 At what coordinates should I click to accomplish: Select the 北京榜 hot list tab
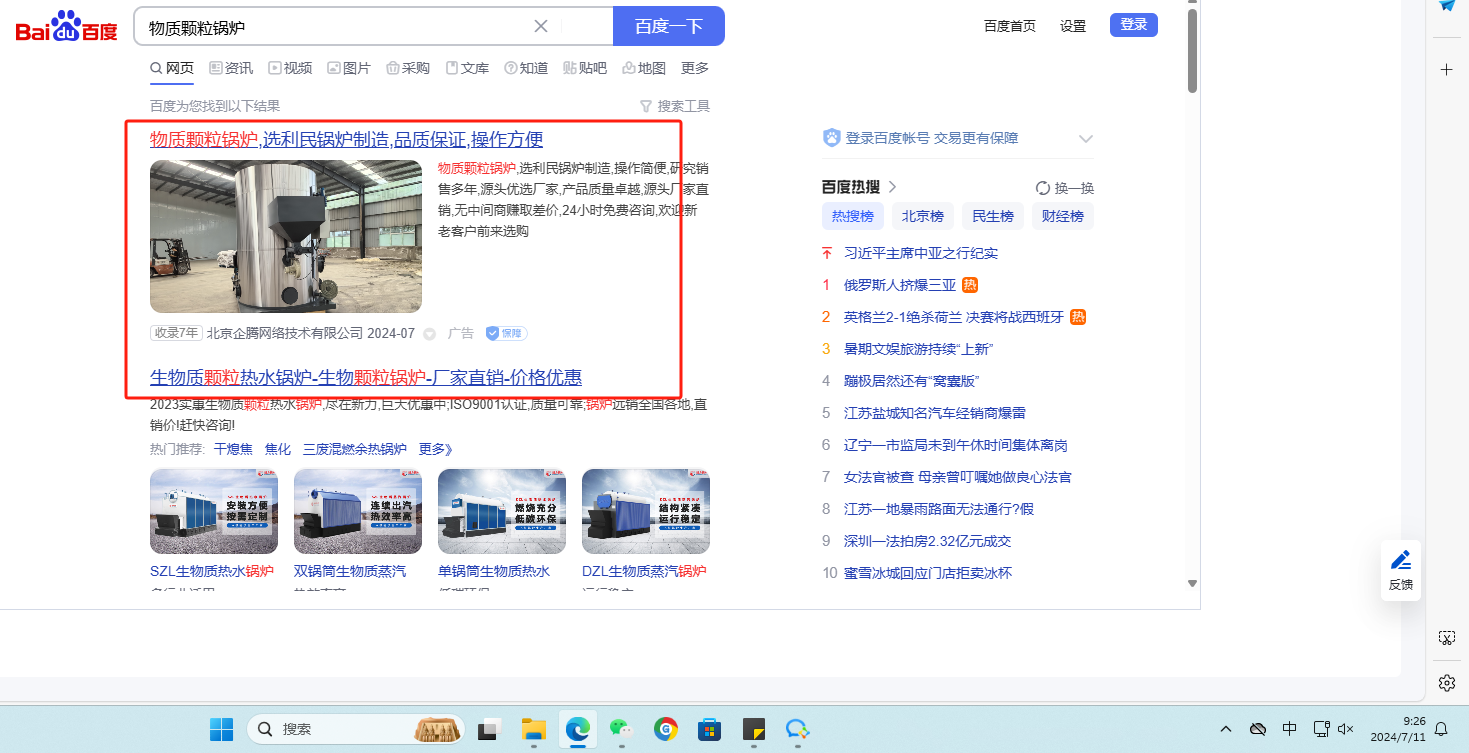pos(922,216)
